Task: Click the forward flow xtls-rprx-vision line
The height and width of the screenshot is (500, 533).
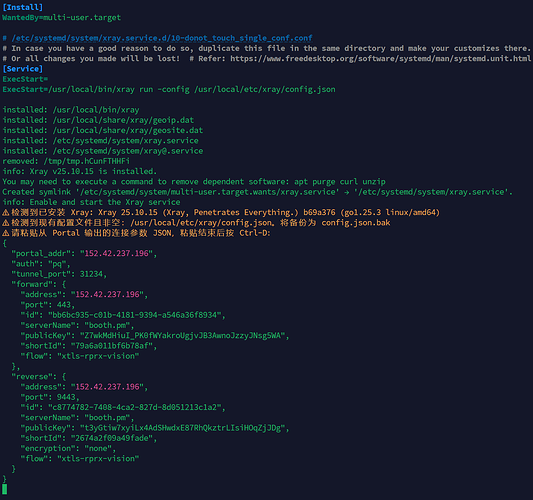Action: (x=80, y=356)
